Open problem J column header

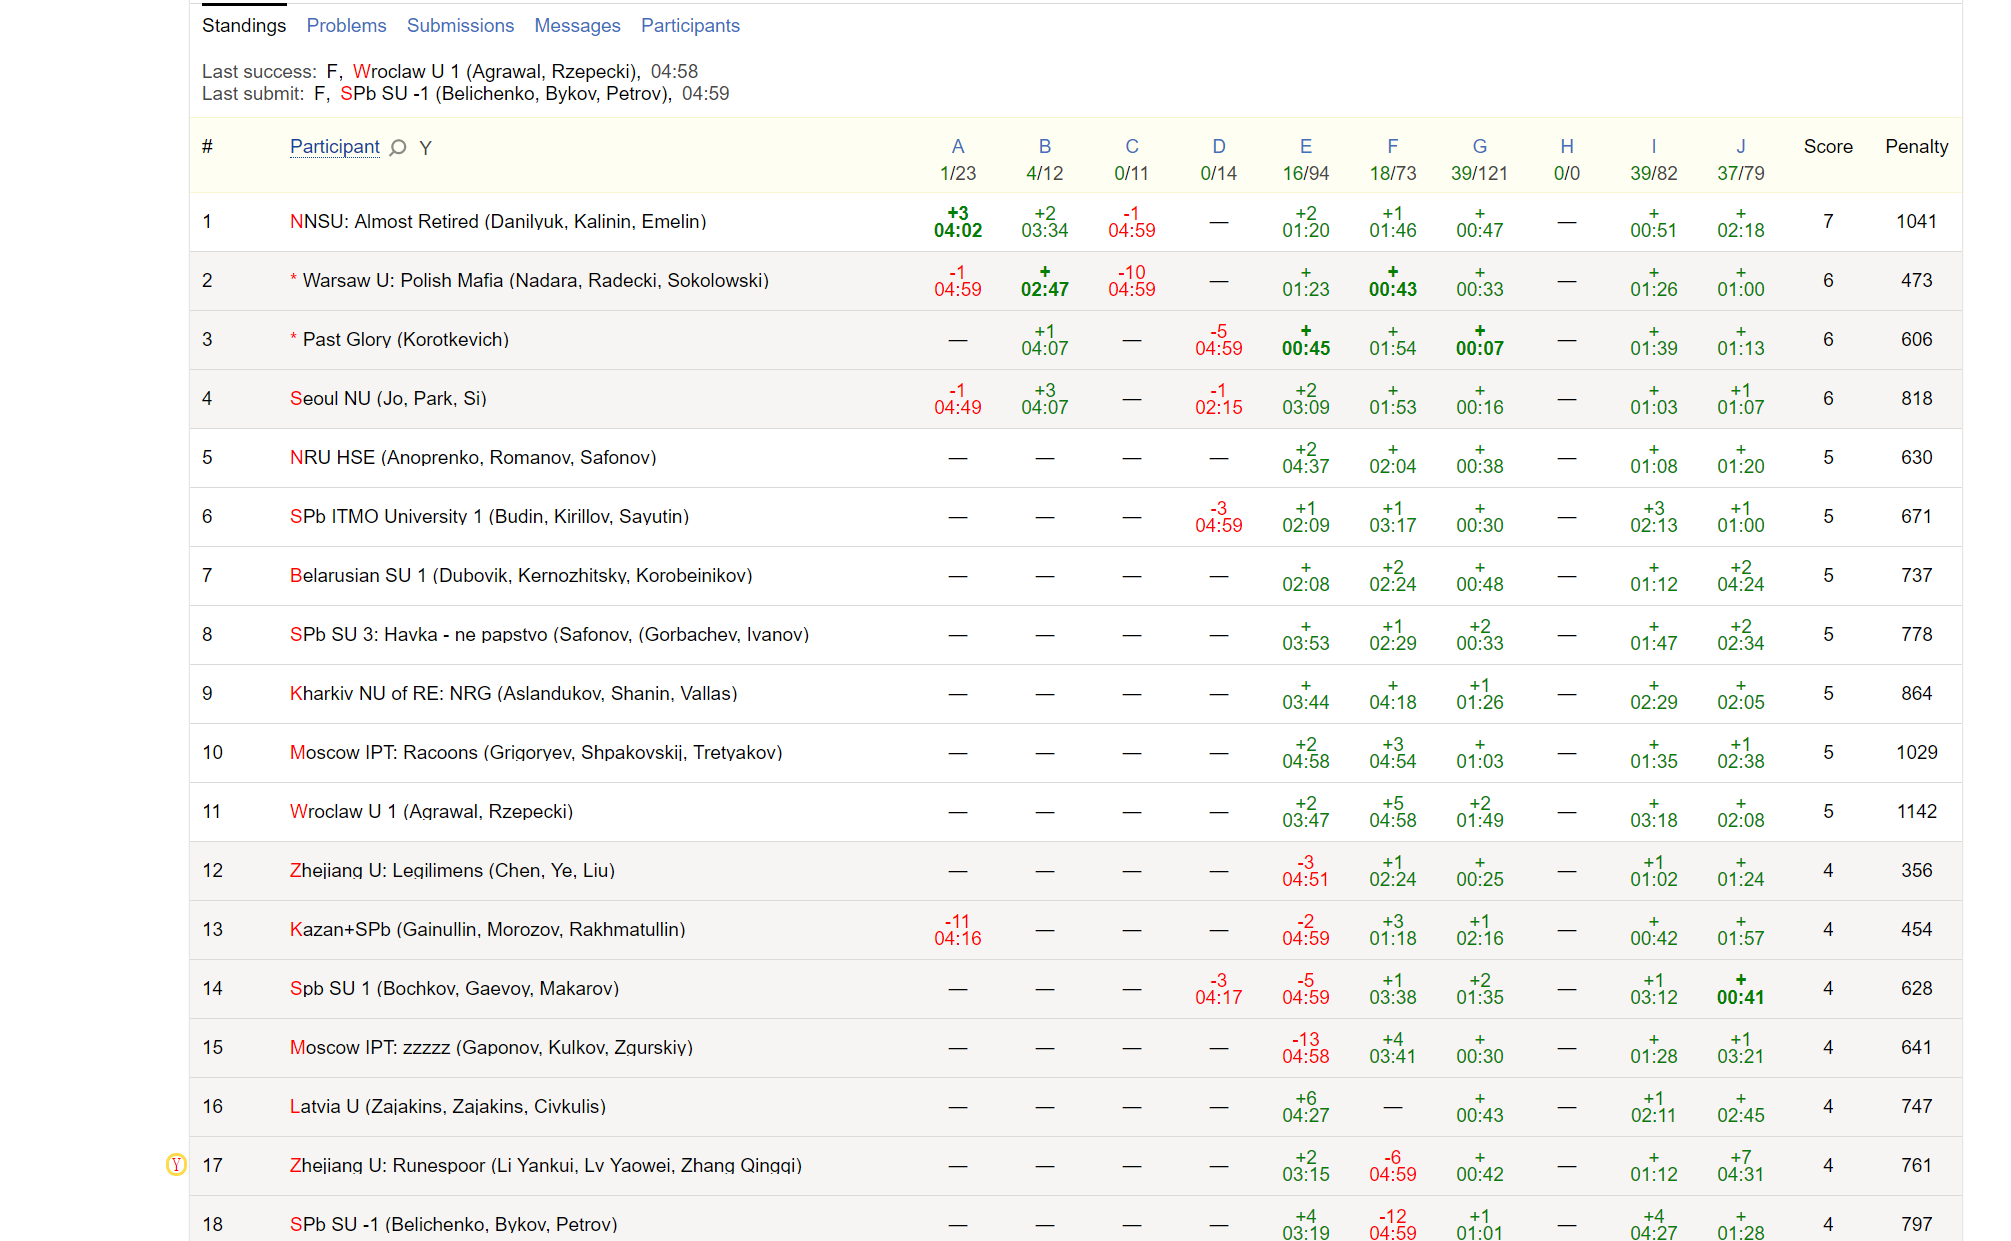pyautogui.click(x=1740, y=147)
